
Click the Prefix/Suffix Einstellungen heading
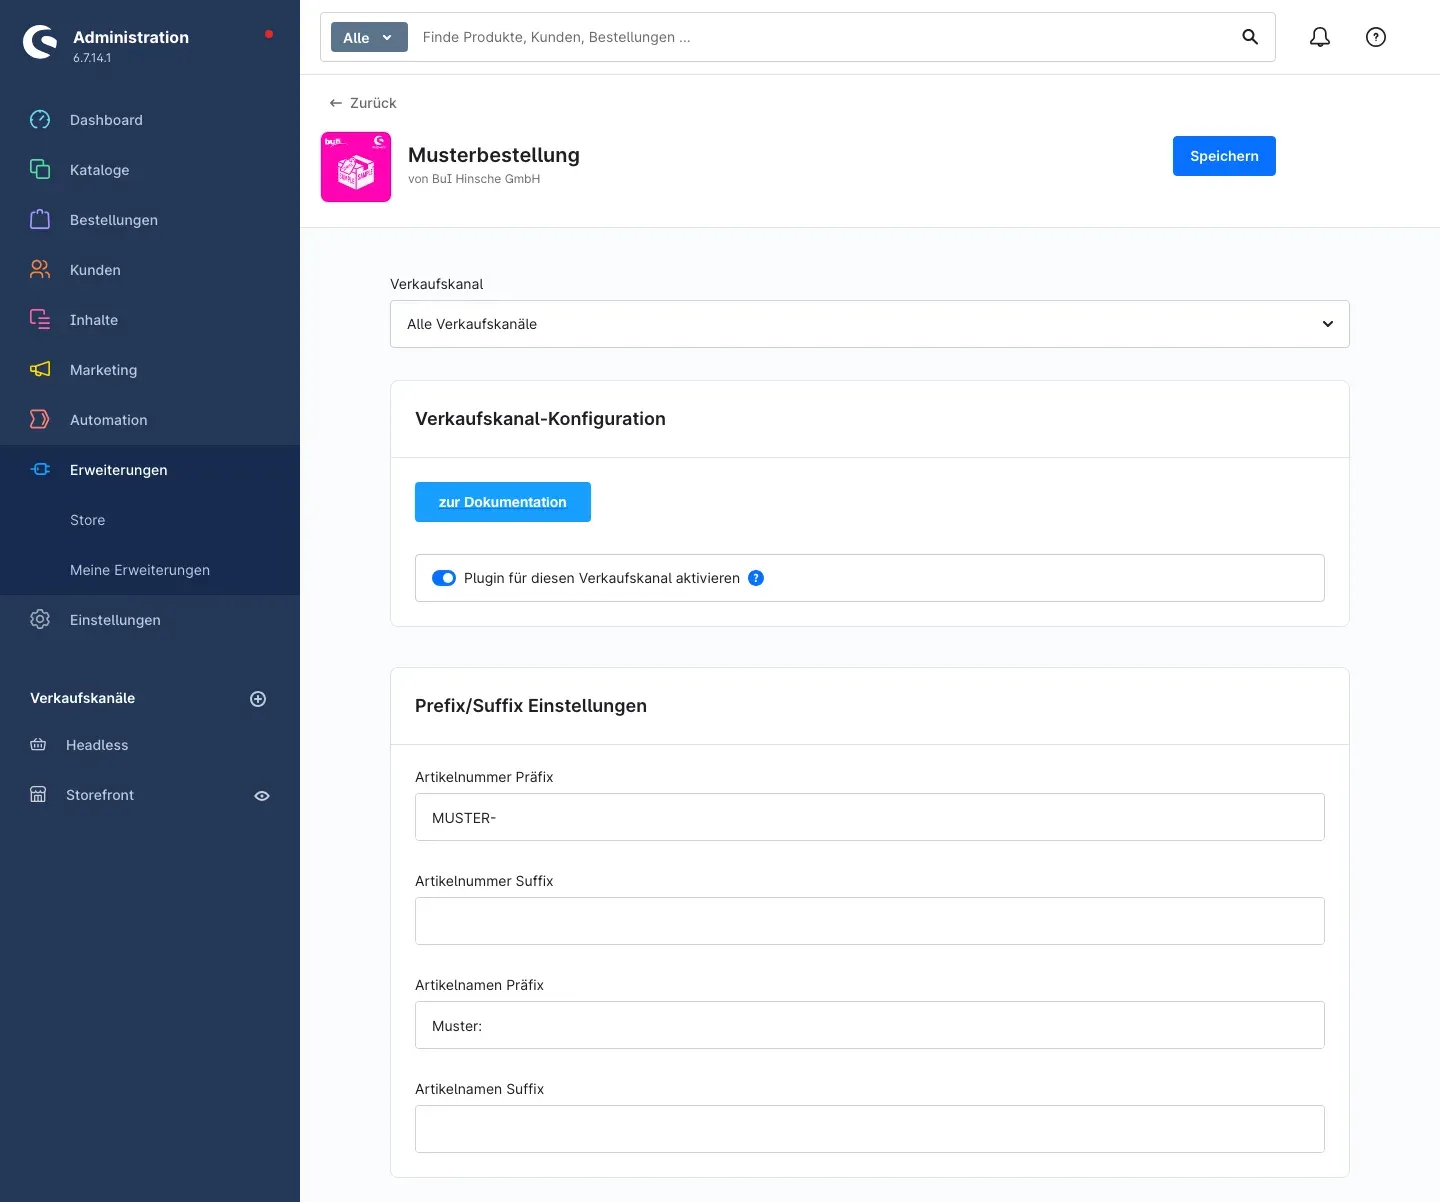click(531, 706)
